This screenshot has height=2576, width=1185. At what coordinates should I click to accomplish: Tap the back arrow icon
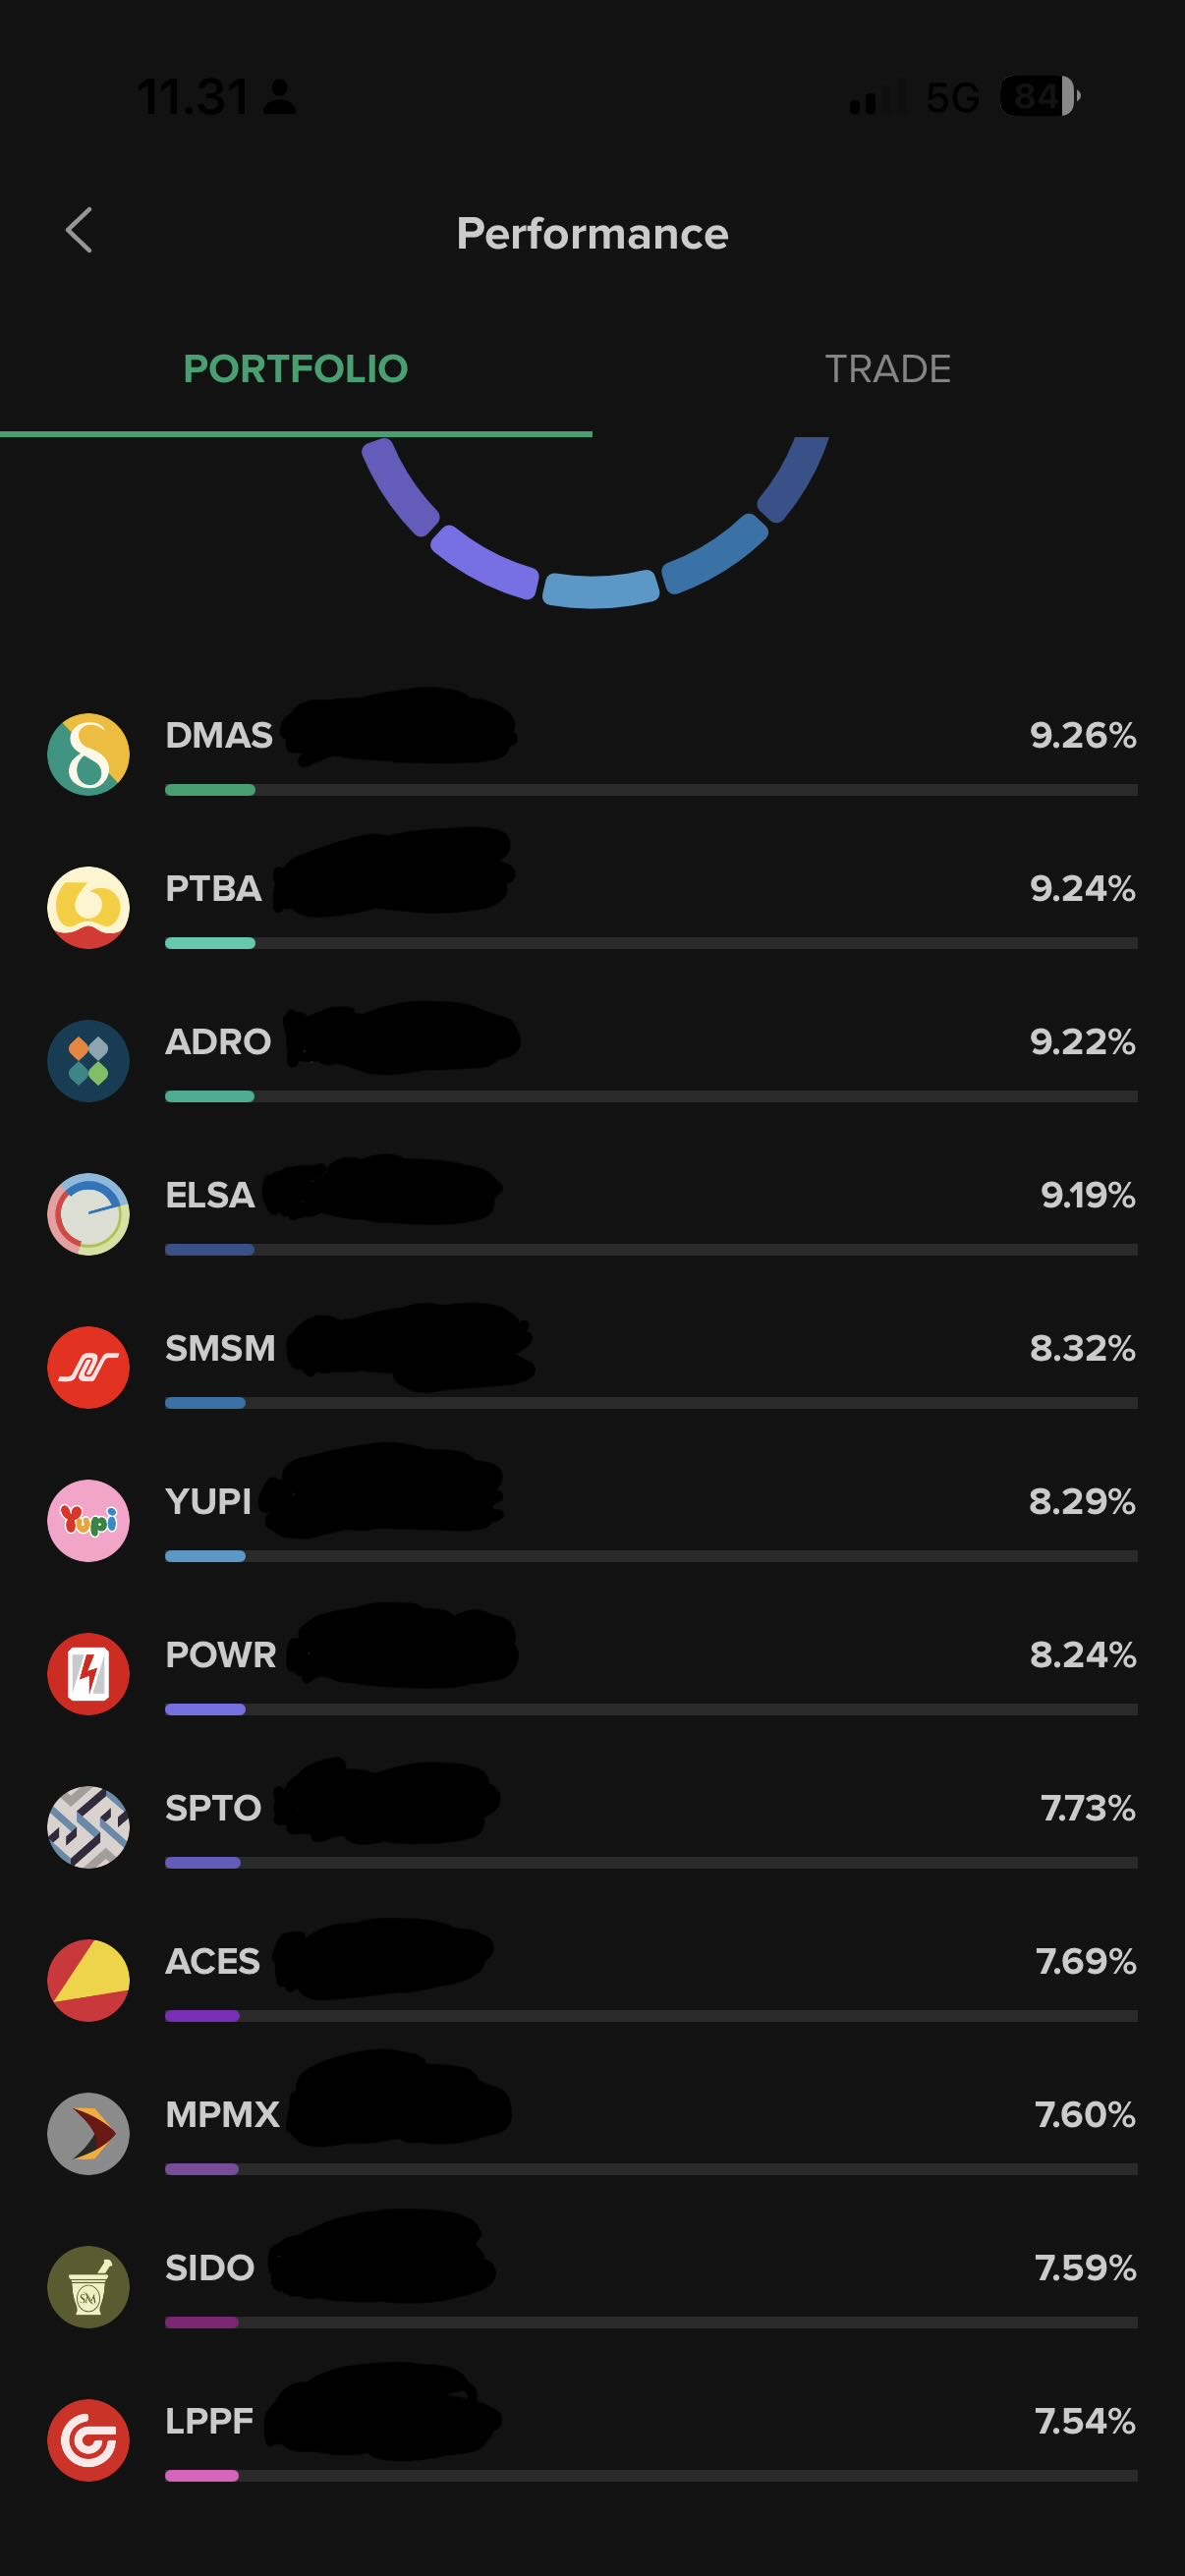79,230
